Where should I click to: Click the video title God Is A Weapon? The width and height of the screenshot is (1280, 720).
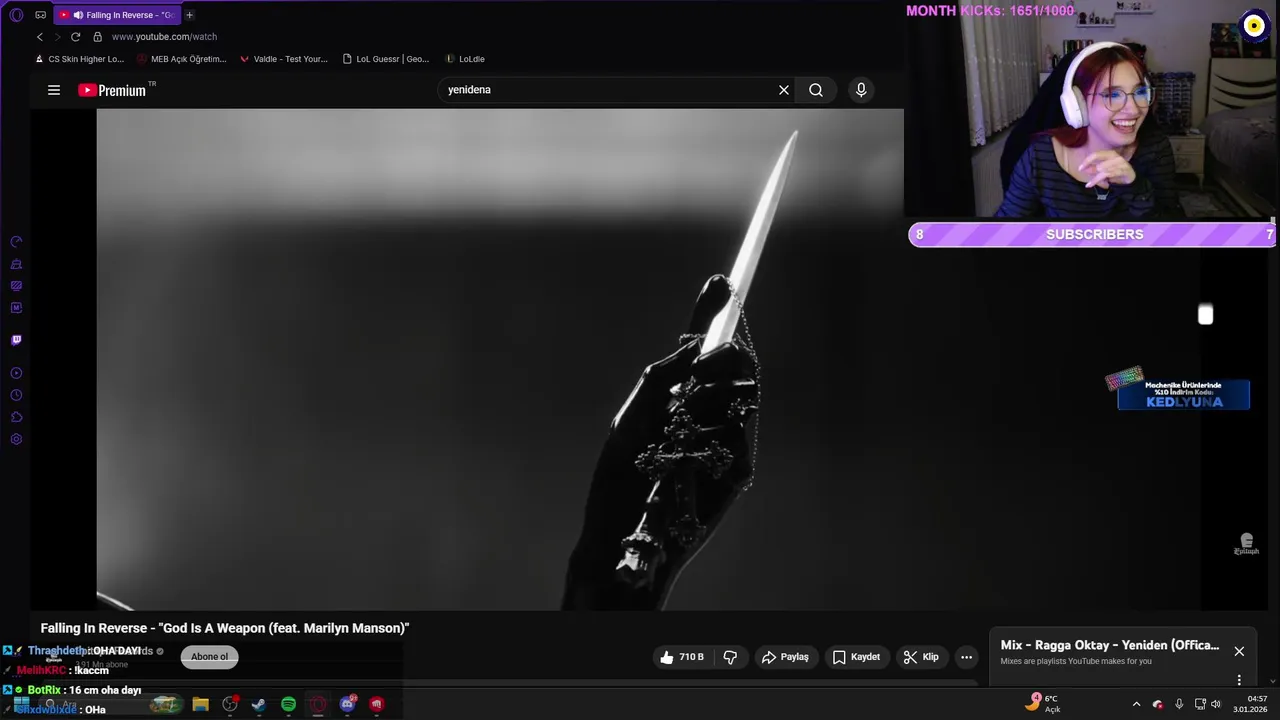click(225, 628)
